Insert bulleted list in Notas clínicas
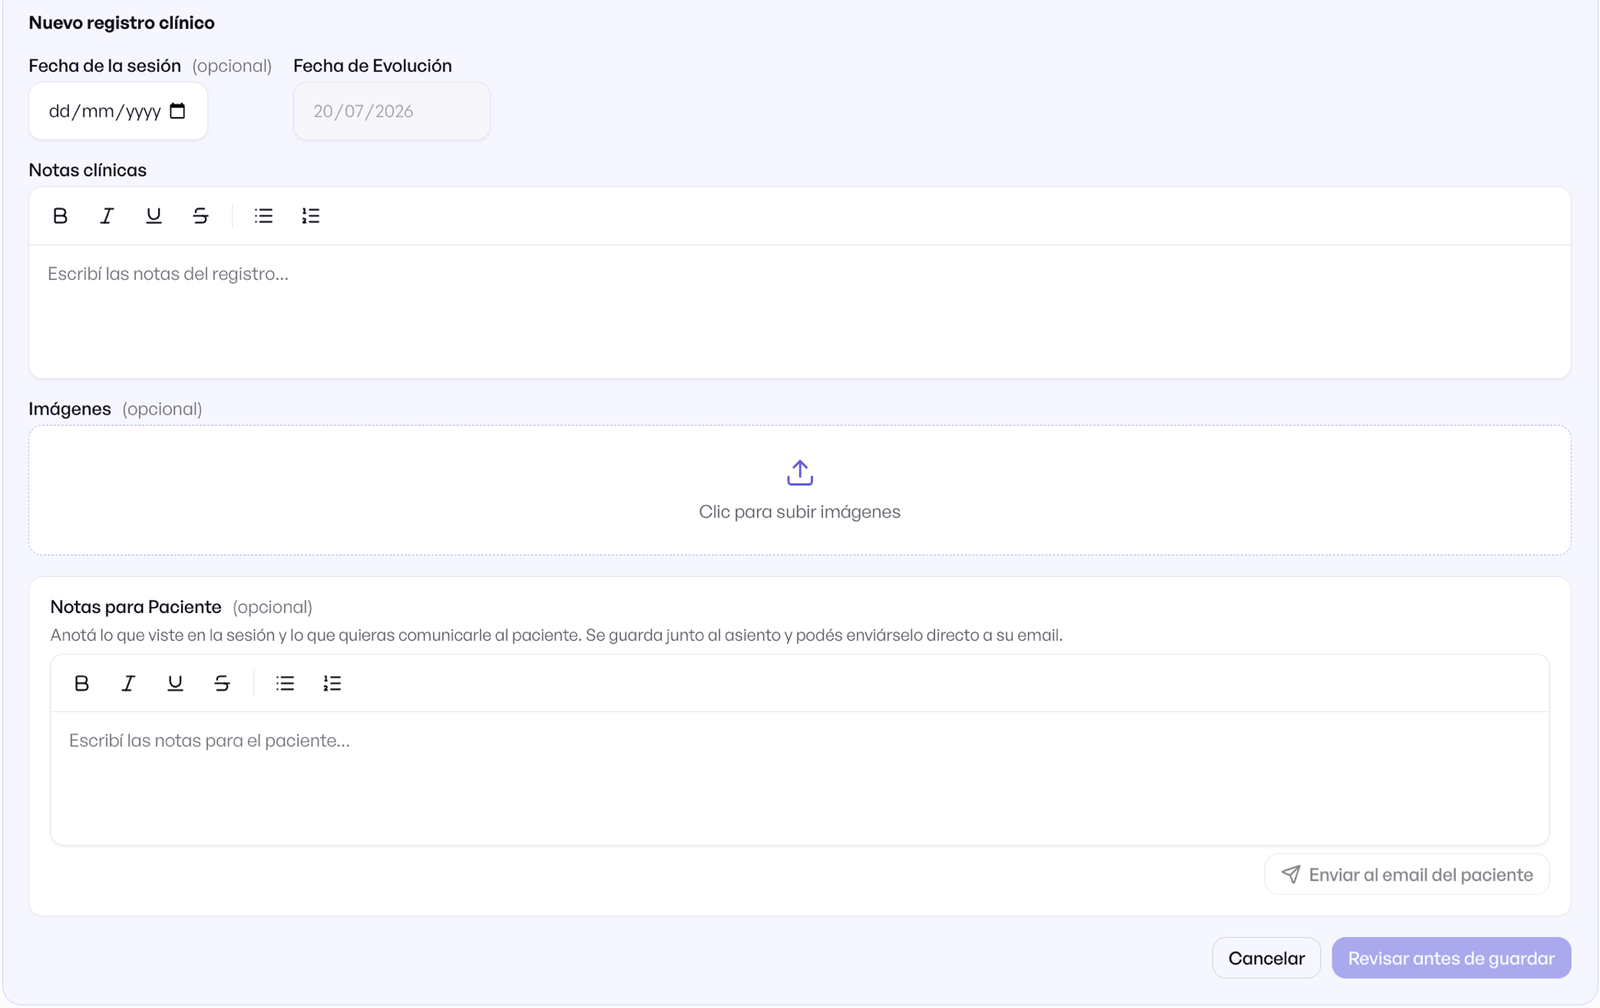This screenshot has height=1008, width=1600. coord(264,216)
